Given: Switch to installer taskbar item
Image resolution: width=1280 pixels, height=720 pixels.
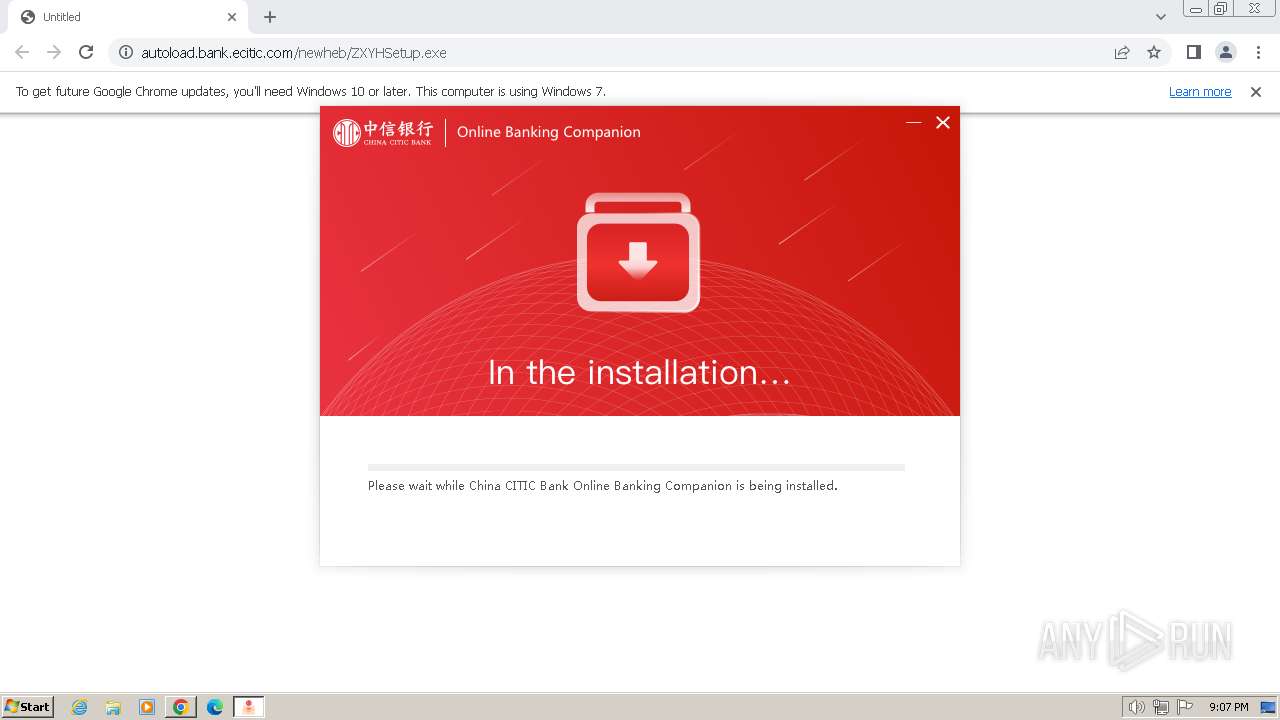Looking at the screenshot, I should point(249,707).
